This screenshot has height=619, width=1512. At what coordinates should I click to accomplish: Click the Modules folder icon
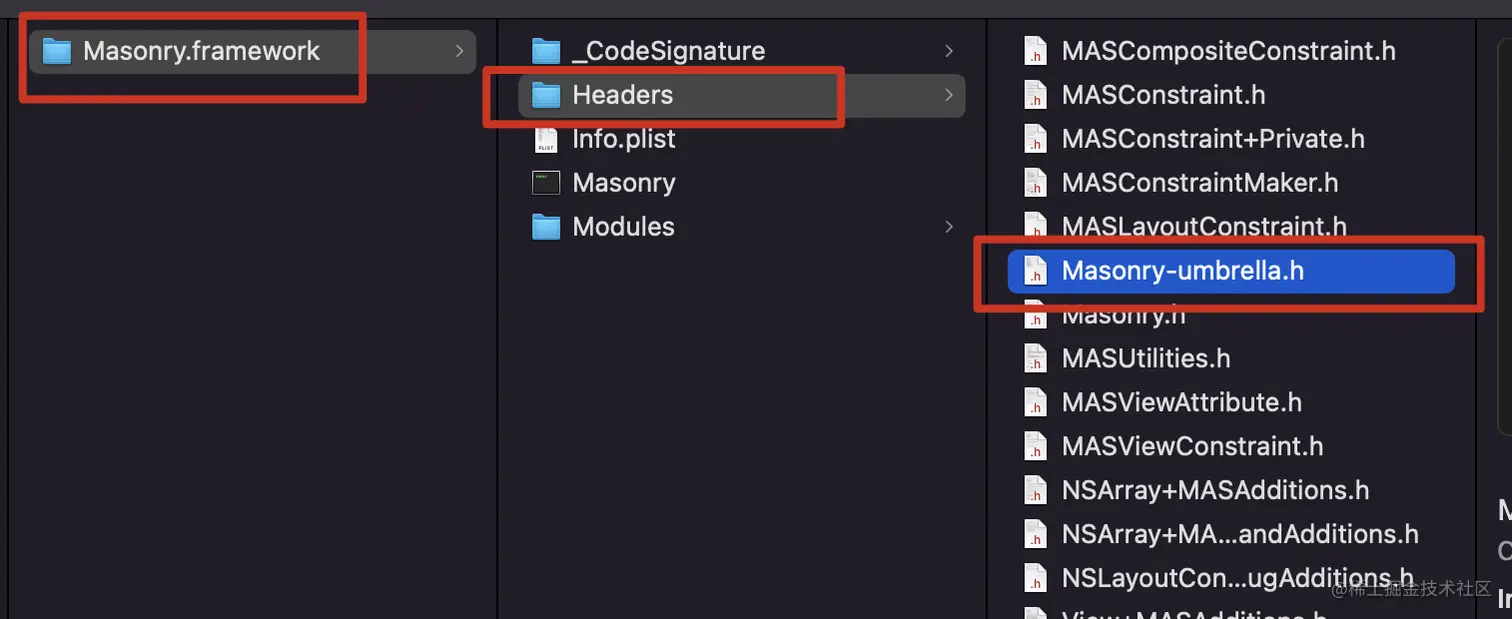click(x=546, y=227)
